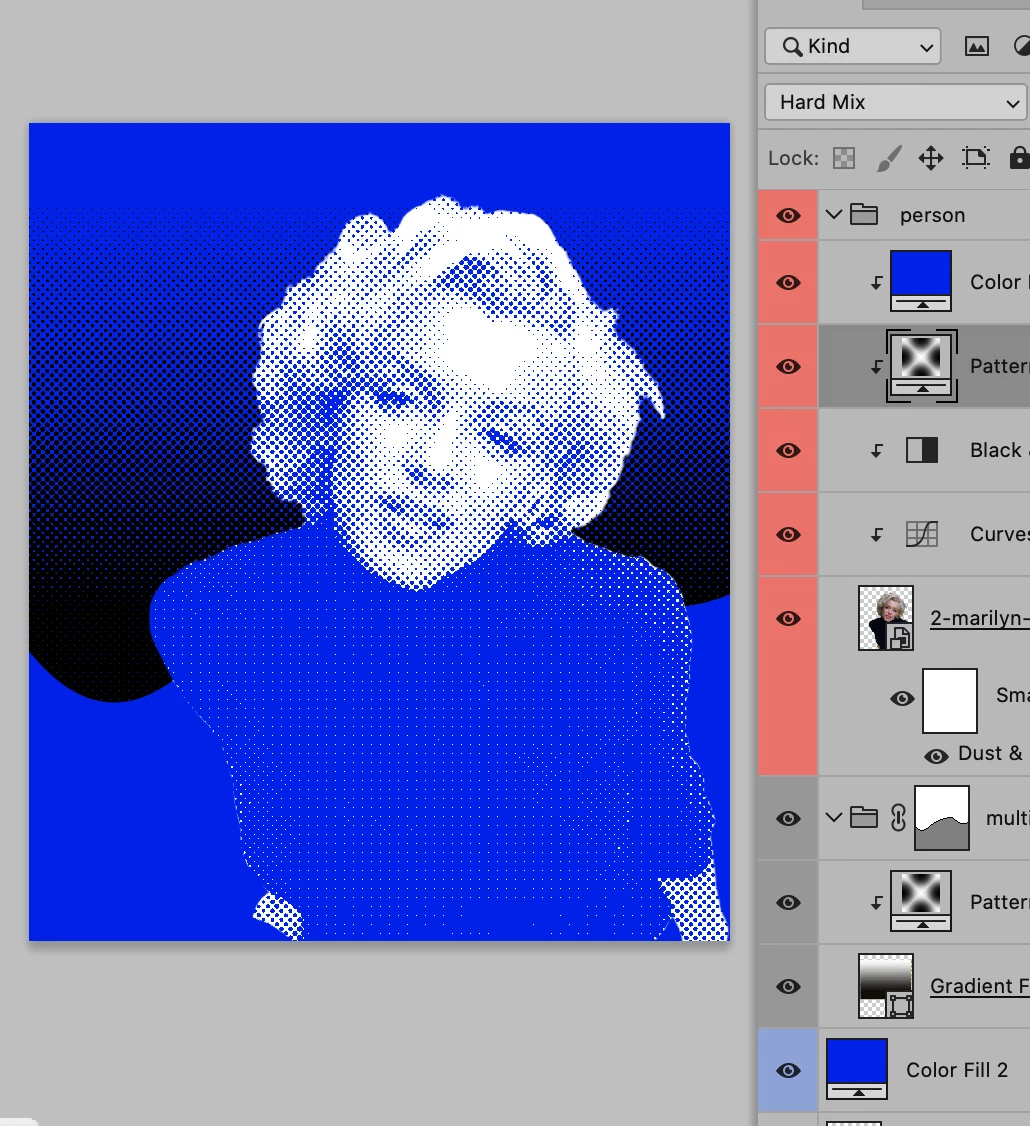Click the 2-marilyn layer thumbnail
This screenshot has width=1030, height=1126.
click(x=886, y=618)
